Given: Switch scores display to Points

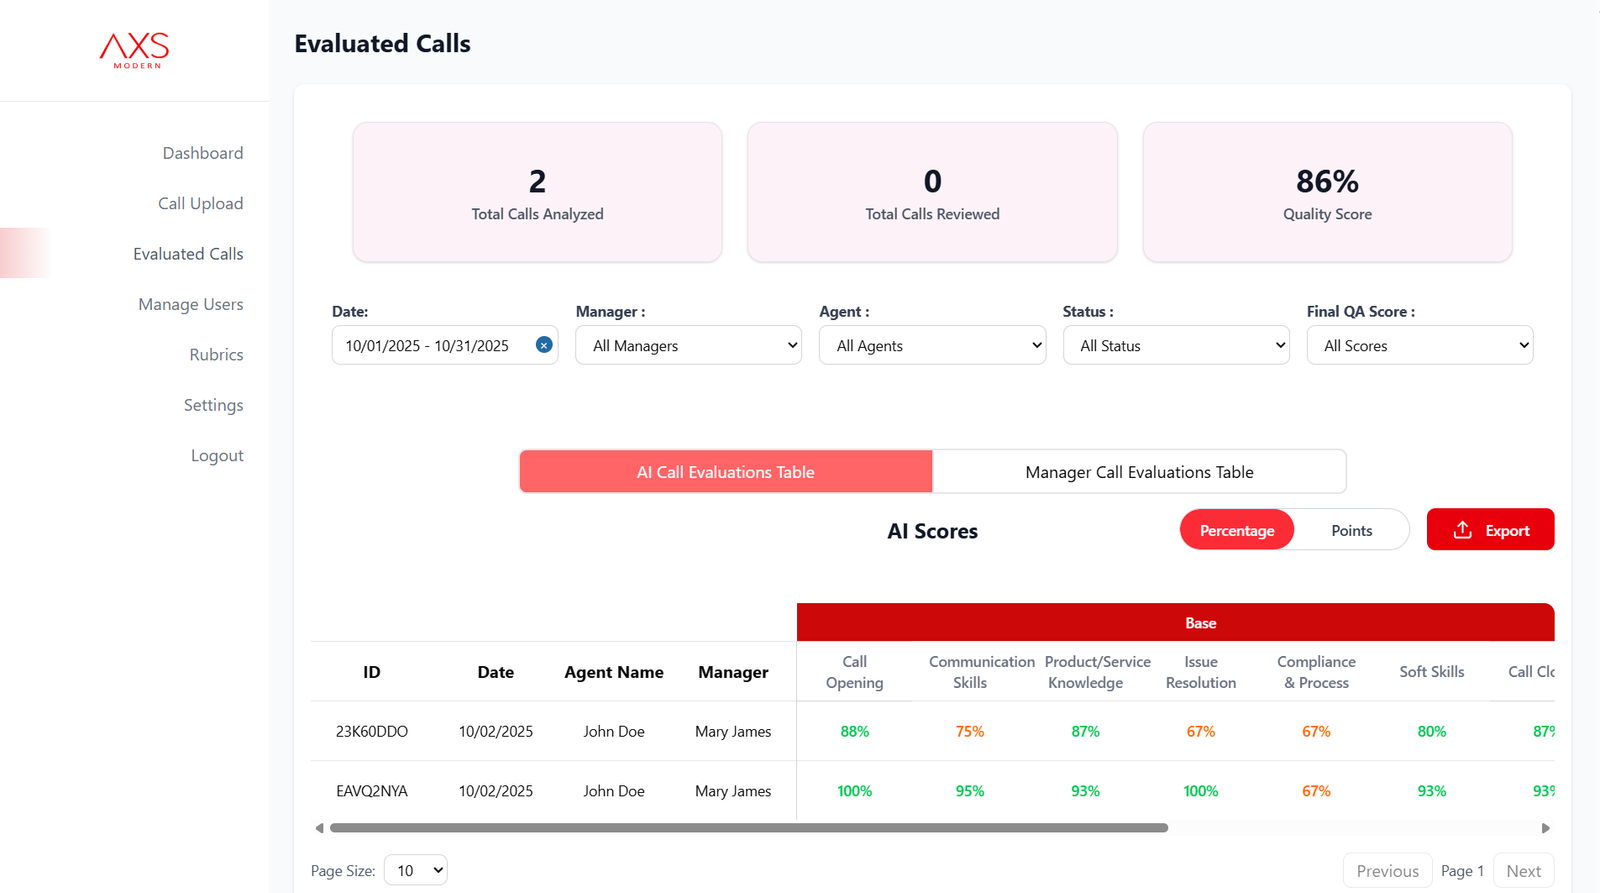Looking at the screenshot, I should 1351,530.
